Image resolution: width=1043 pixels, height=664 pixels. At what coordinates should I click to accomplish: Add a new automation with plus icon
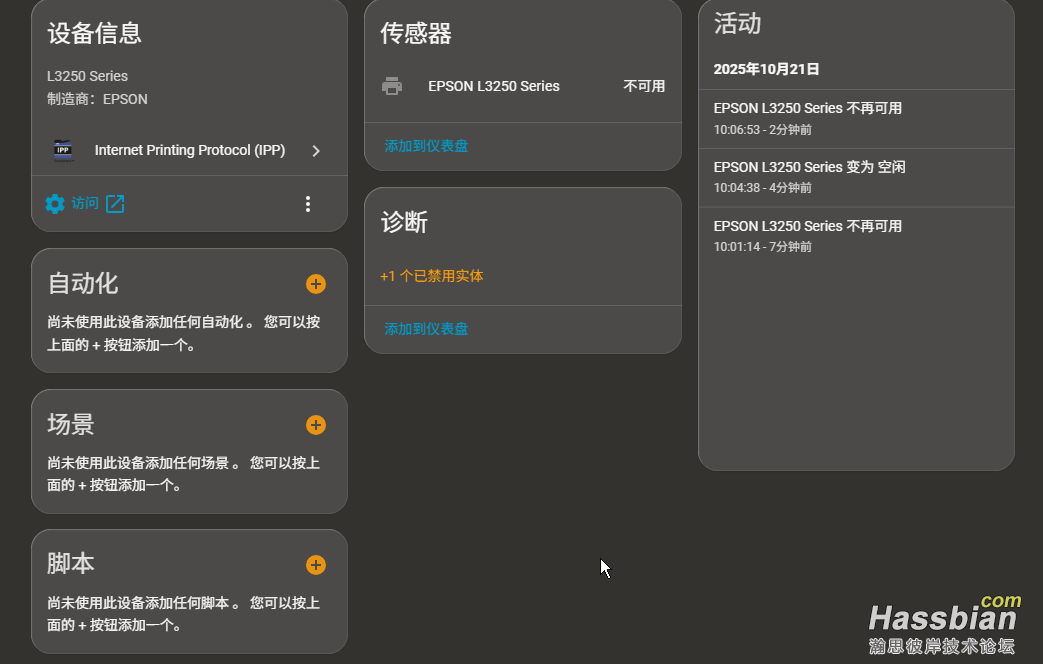(315, 284)
